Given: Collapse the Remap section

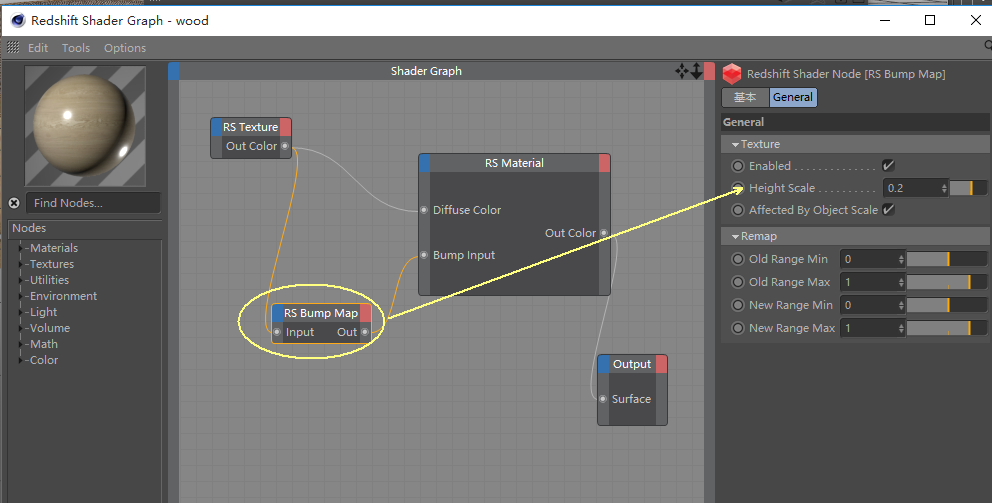Looking at the screenshot, I should point(735,237).
